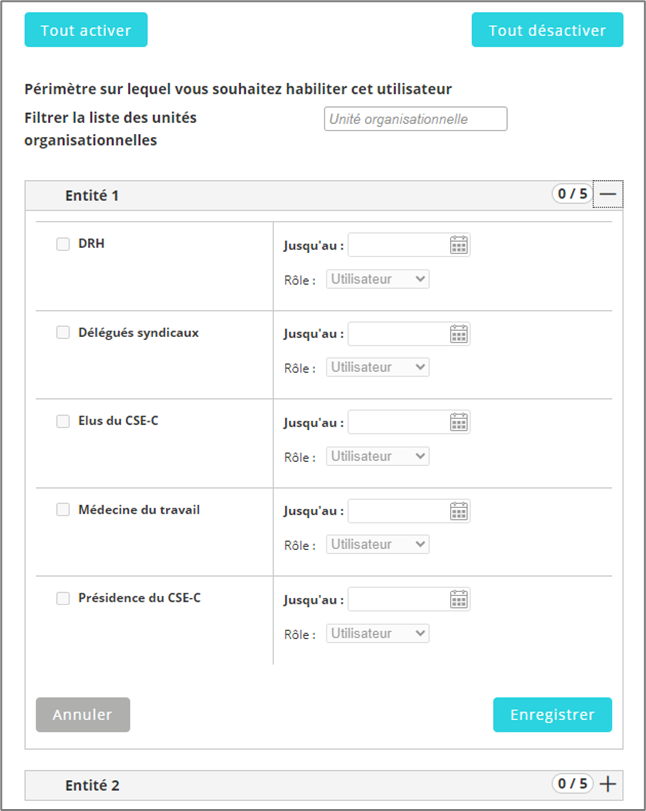Open the Rôle dropdown for Elus du CSE-C
This screenshot has width=646, height=811.
pos(378,456)
